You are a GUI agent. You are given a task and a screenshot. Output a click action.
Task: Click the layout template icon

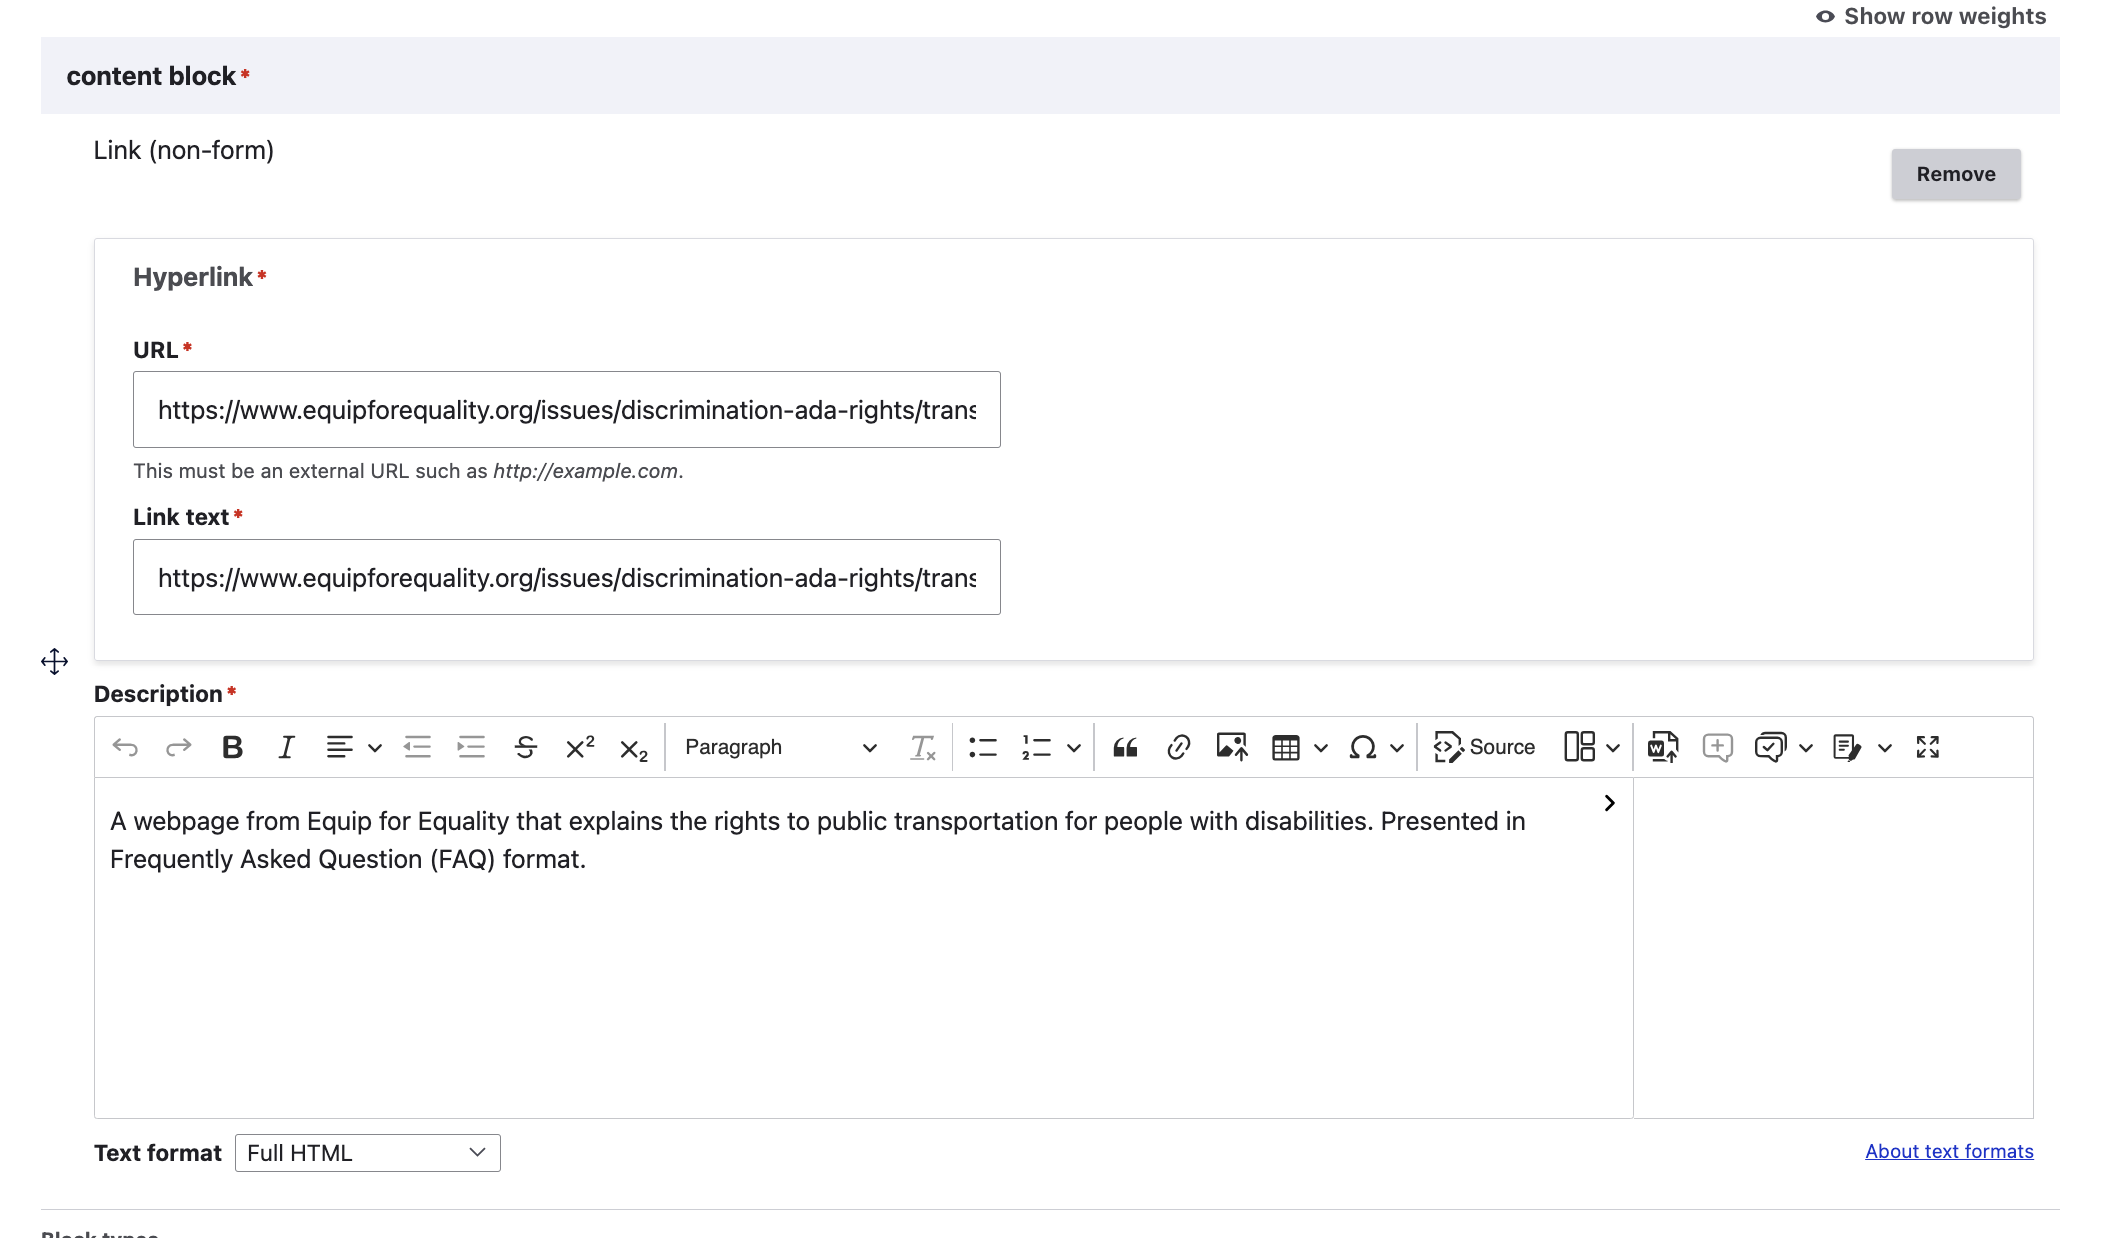(x=1579, y=747)
